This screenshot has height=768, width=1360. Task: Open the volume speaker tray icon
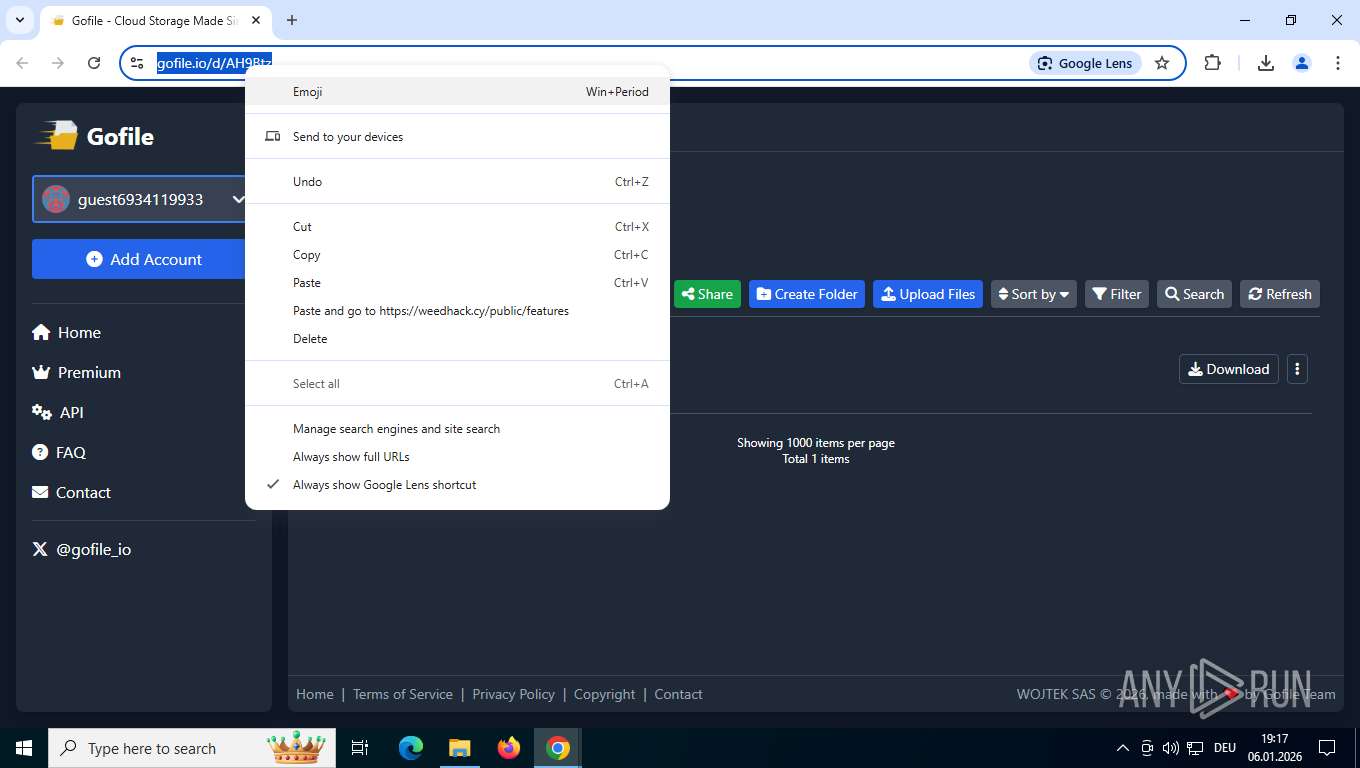[x=1170, y=748]
